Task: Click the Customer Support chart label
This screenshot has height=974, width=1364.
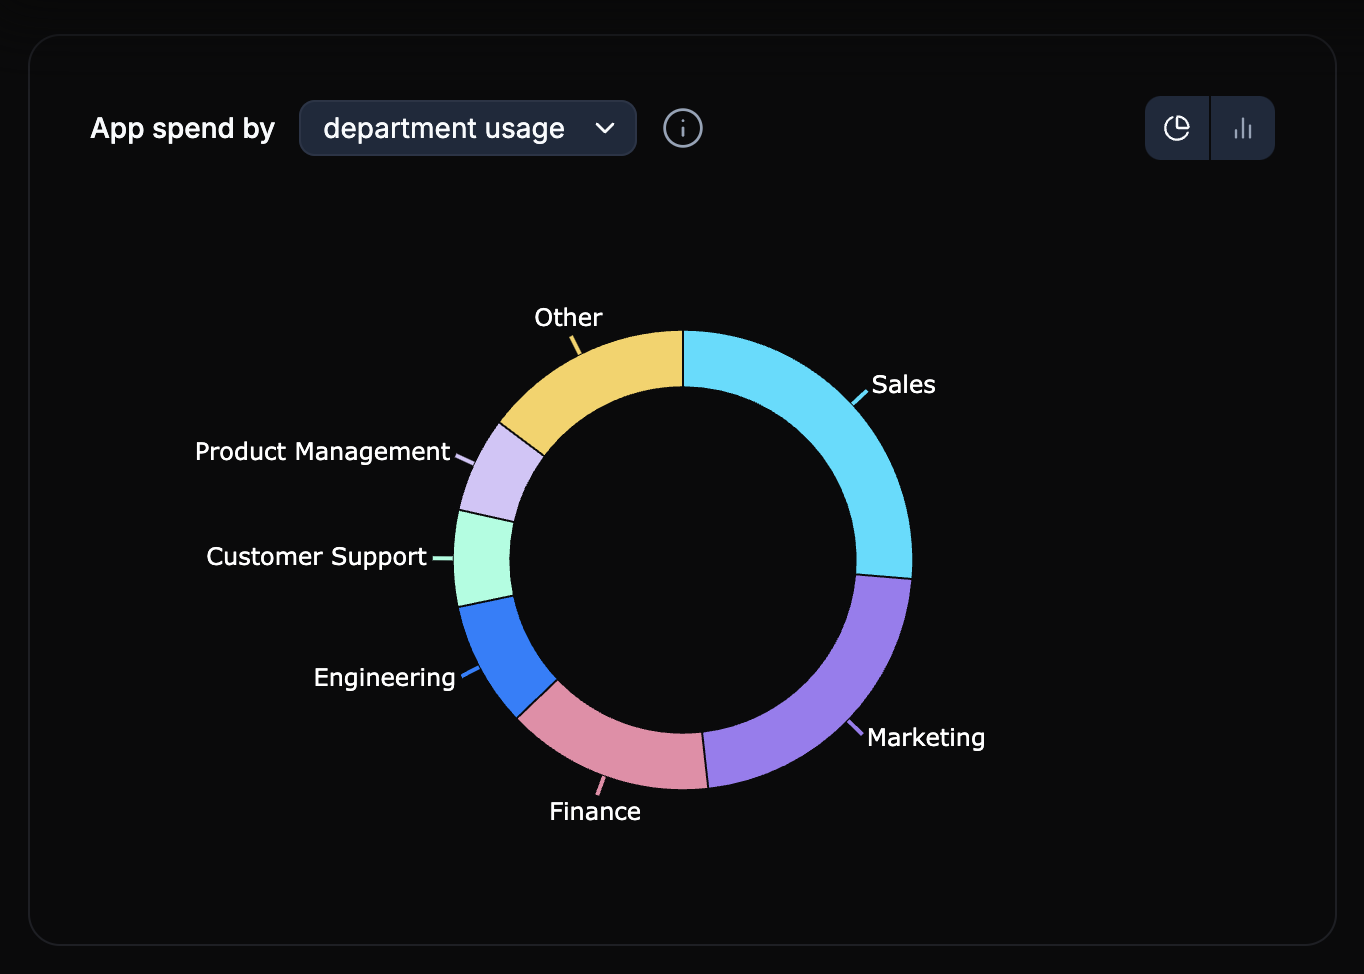Action: (x=316, y=557)
